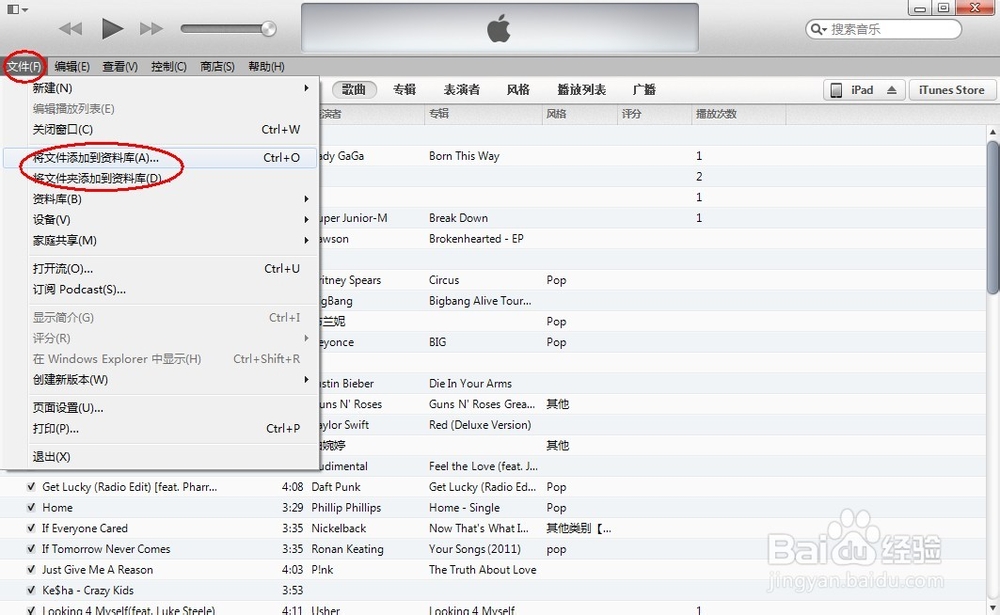This screenshot has height=615, width=1000.
Task: Uncheck Ke$ha - Crazy Kids checkbox
Action: 31,590
